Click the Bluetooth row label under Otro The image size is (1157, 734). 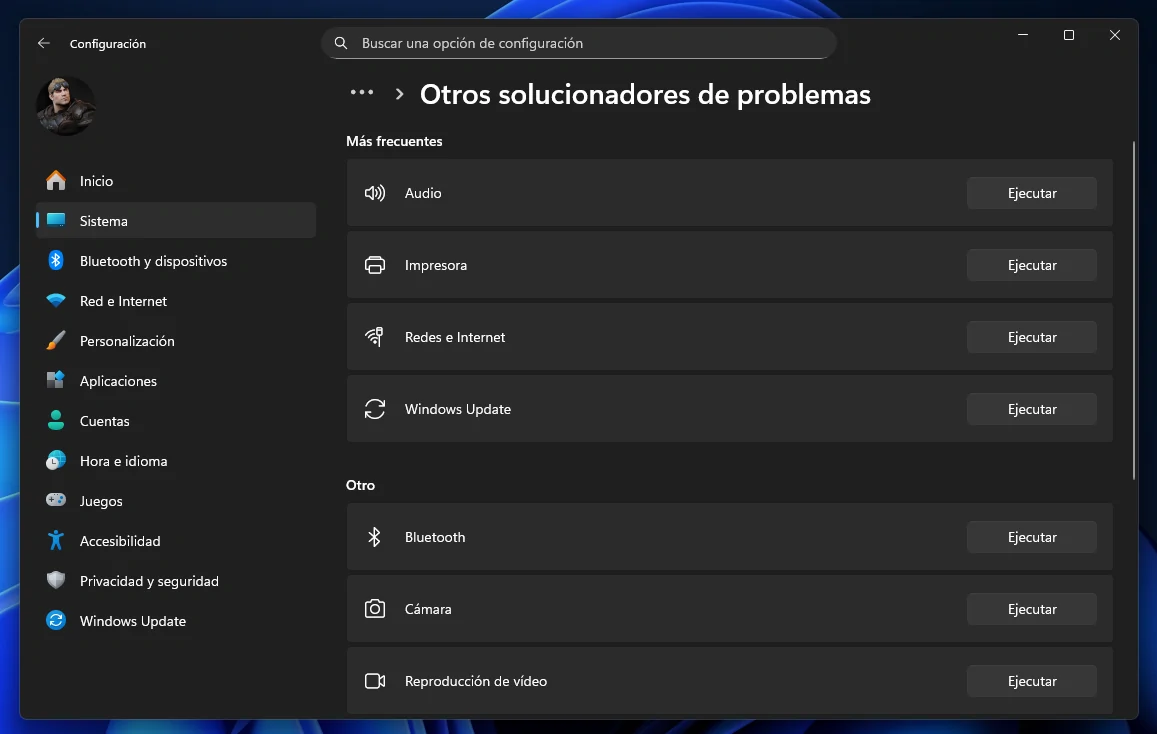click(x=435, y=538)
